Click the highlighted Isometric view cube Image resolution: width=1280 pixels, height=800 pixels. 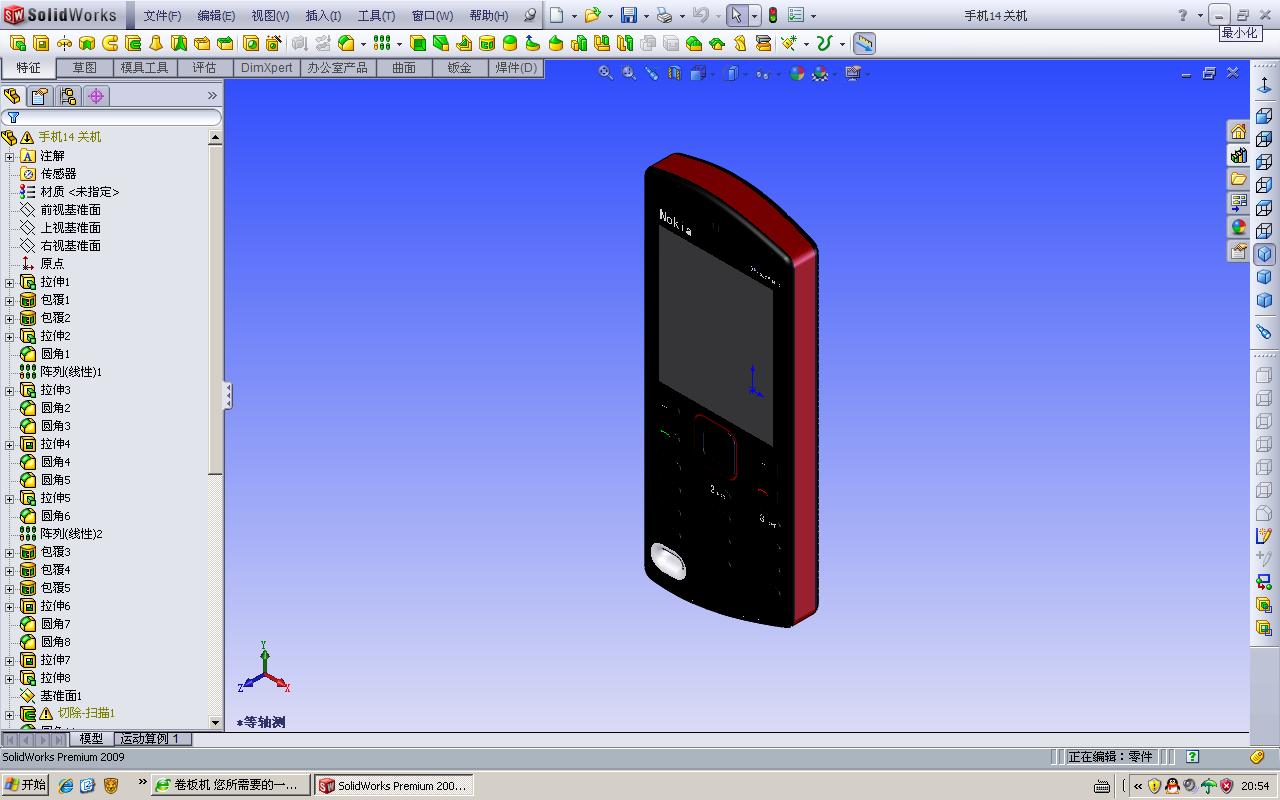click(x=1264, y=254)
